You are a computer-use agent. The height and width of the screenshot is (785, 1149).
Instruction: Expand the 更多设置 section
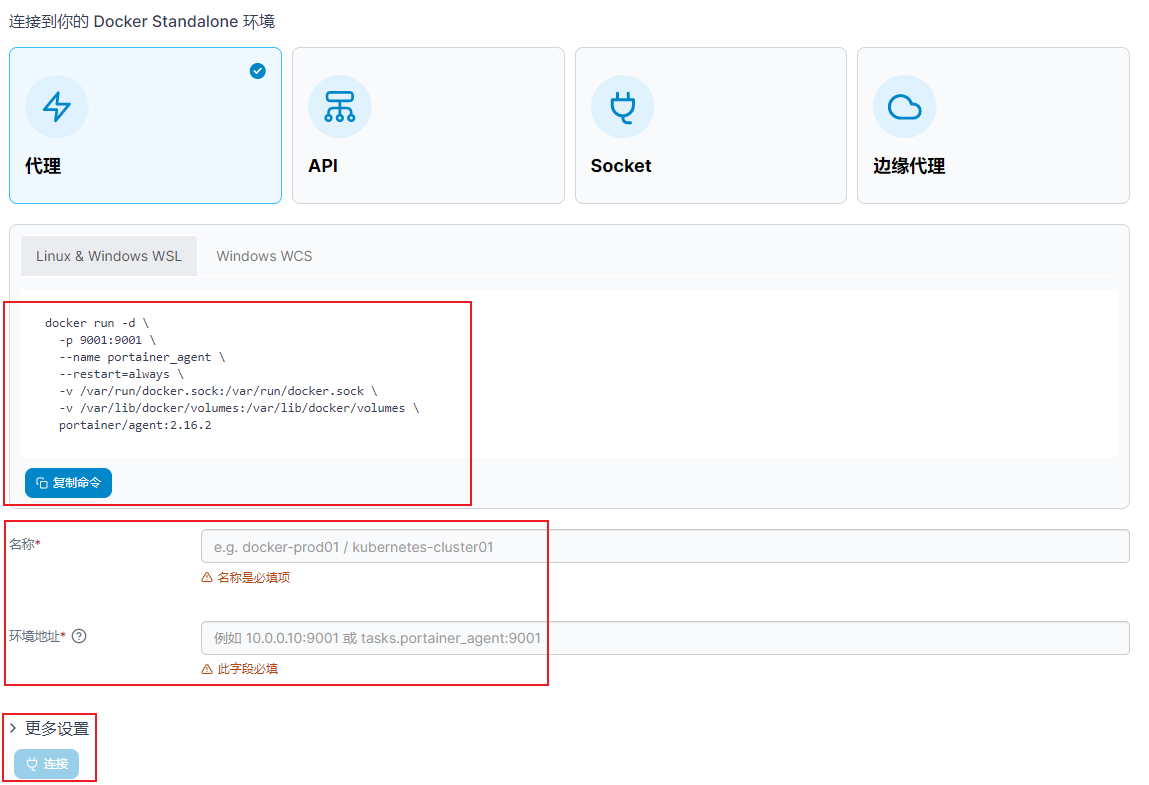(x=49, y=729)
